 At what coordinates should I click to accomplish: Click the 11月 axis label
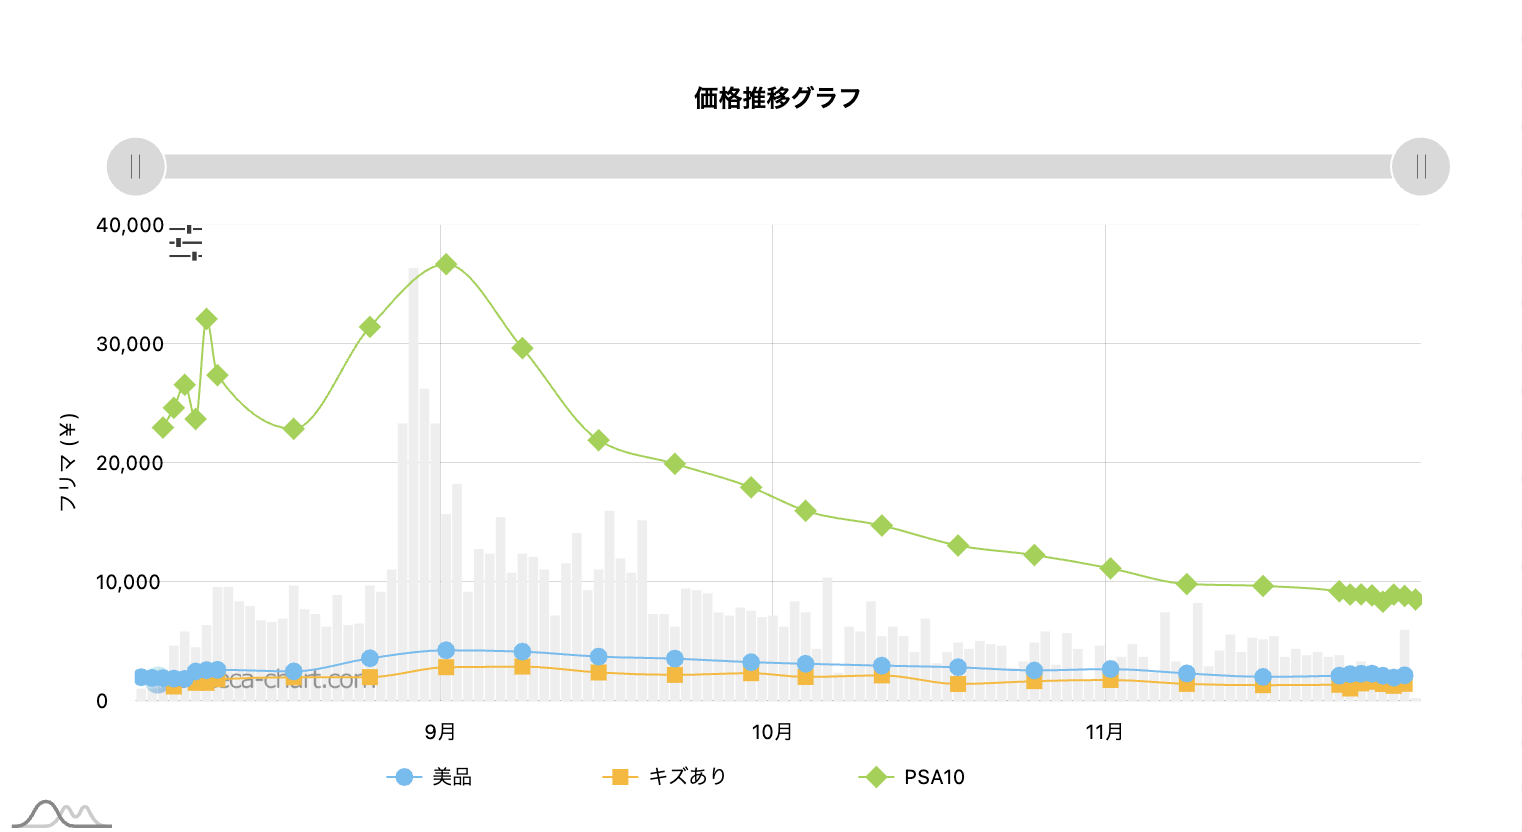point(1105,732)
